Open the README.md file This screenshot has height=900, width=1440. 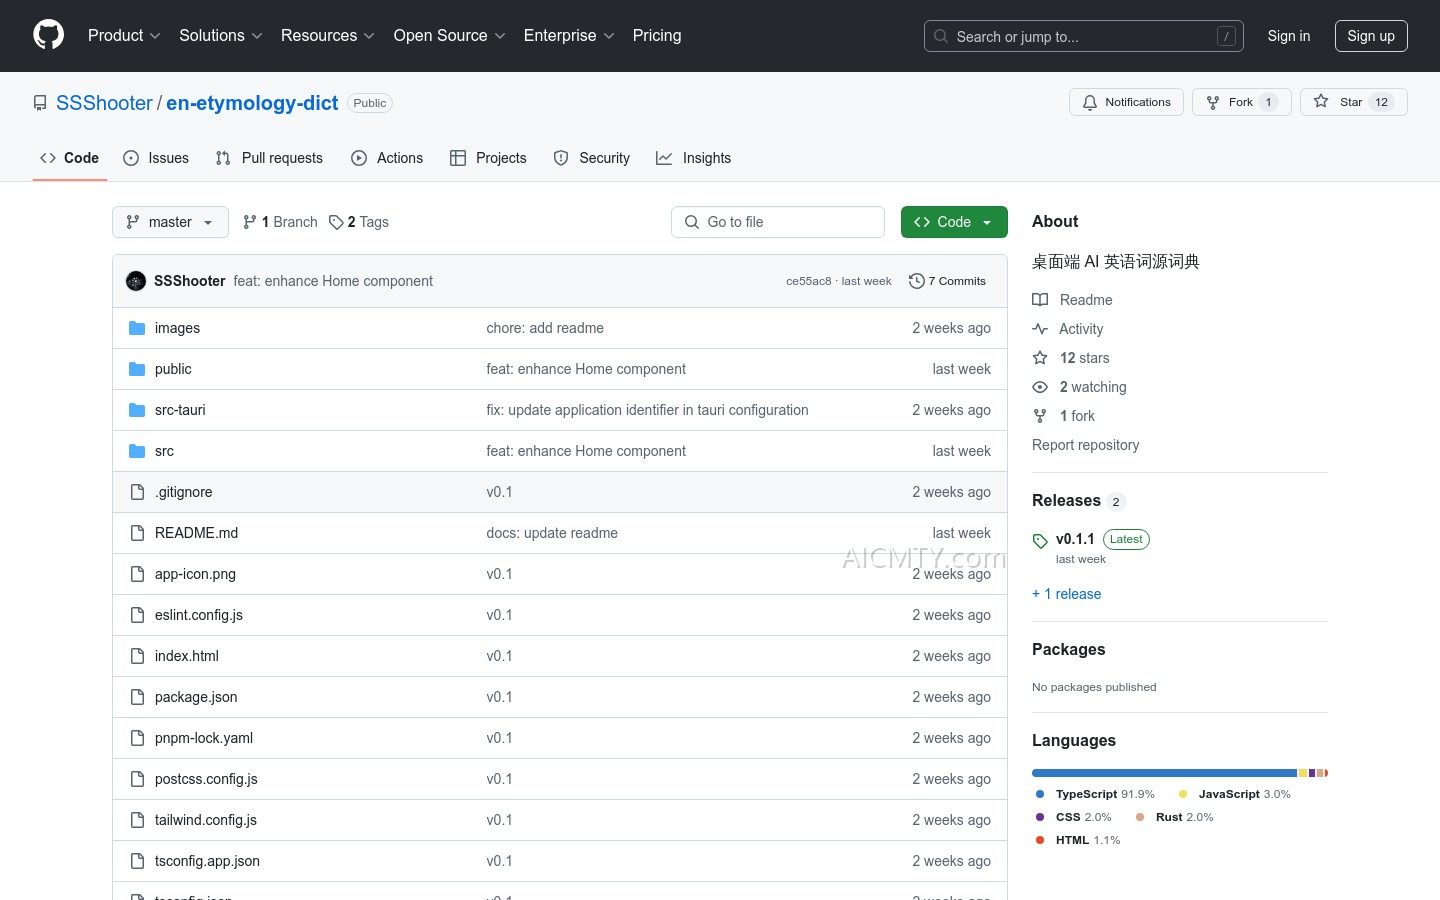[x=196, y=533]
